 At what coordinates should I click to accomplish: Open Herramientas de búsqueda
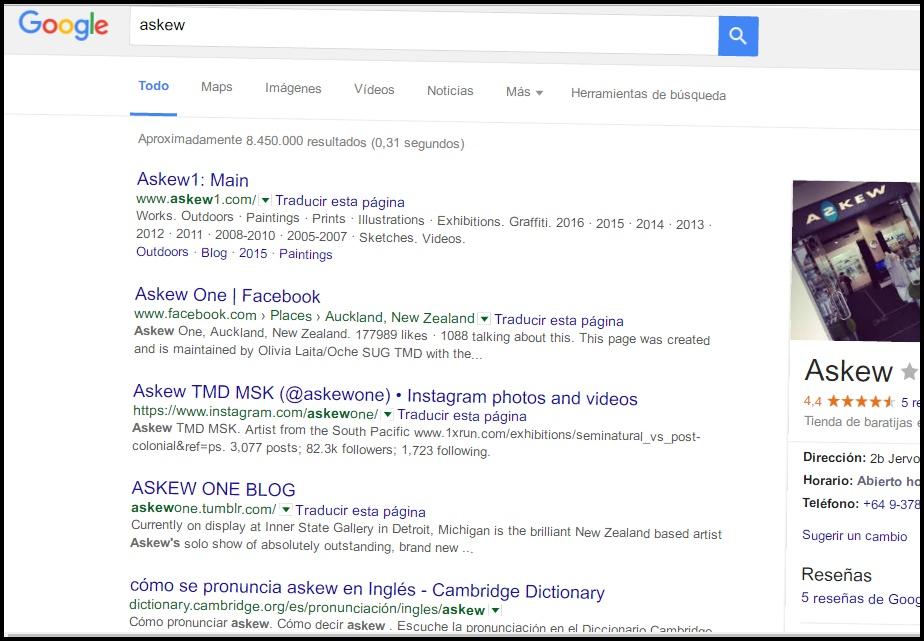648,95
